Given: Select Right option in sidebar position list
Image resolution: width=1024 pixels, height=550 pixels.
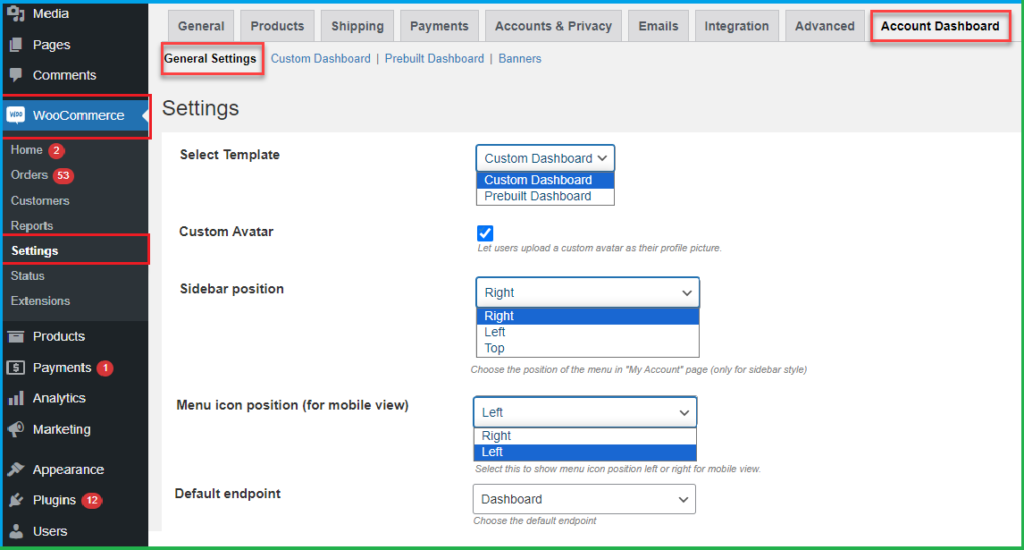Looking at the screenshot, I should [x=588, y=316].
